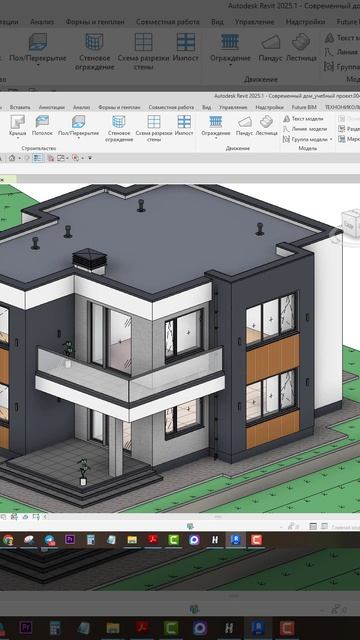Open Adobe Acrobat from the taskbar
Viewport: 360px width, 640px height.
[153, 540]
